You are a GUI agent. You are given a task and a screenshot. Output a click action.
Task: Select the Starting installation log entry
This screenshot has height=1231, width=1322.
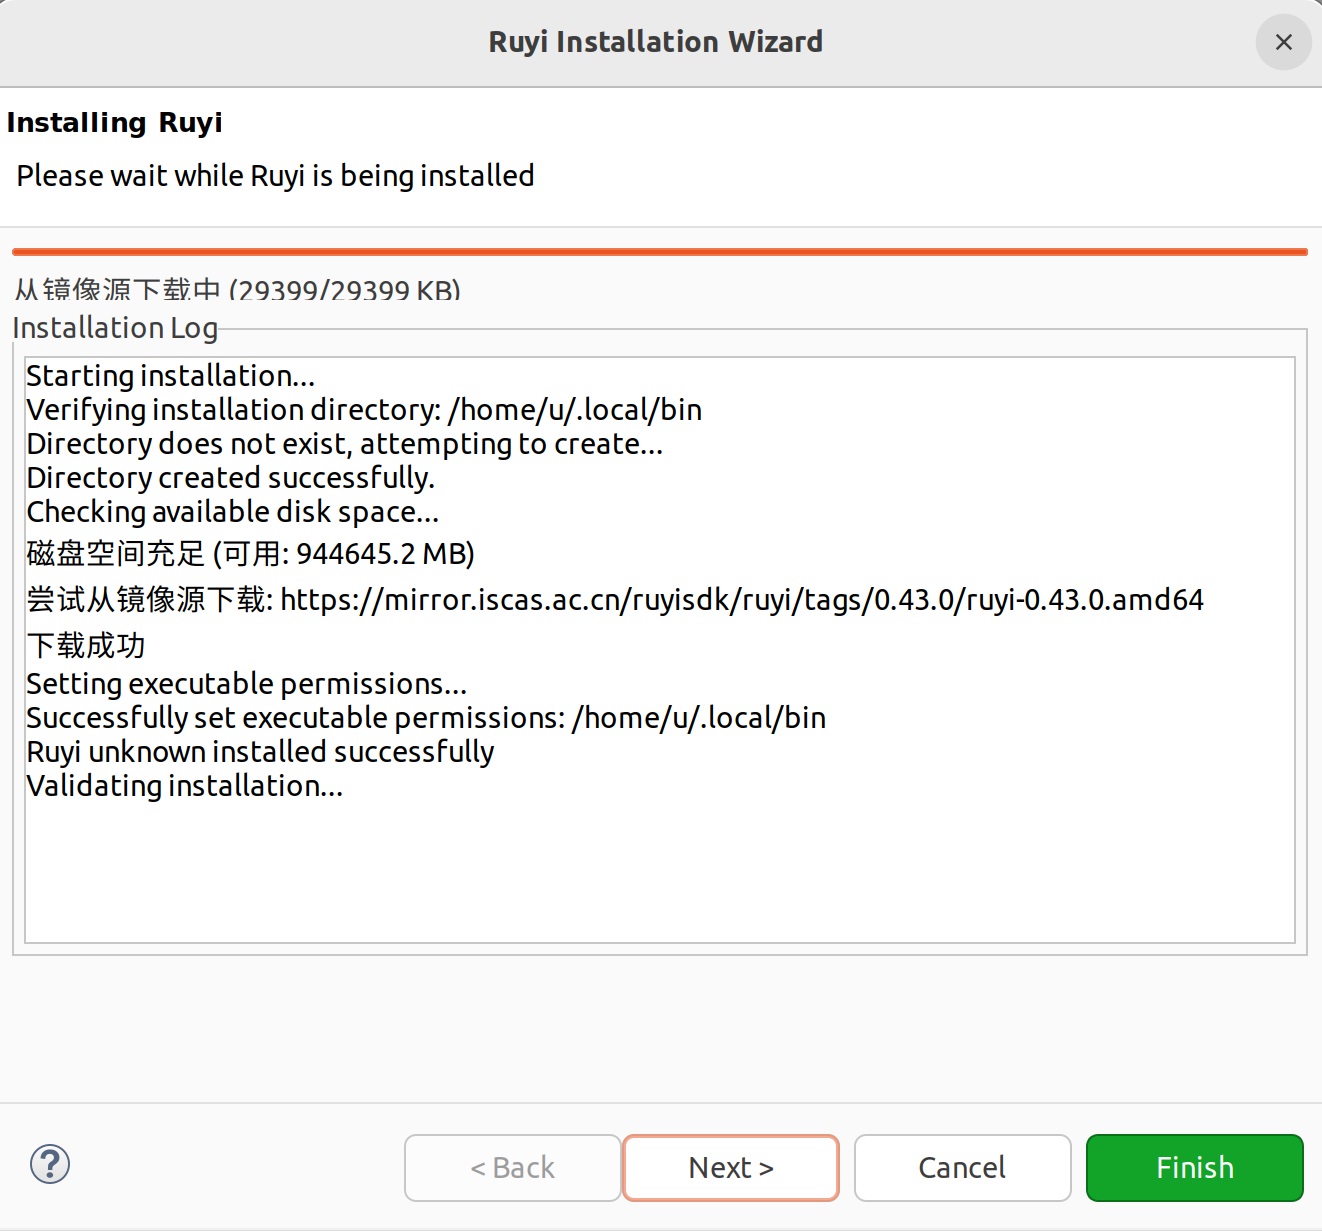[x=170, y=375]
